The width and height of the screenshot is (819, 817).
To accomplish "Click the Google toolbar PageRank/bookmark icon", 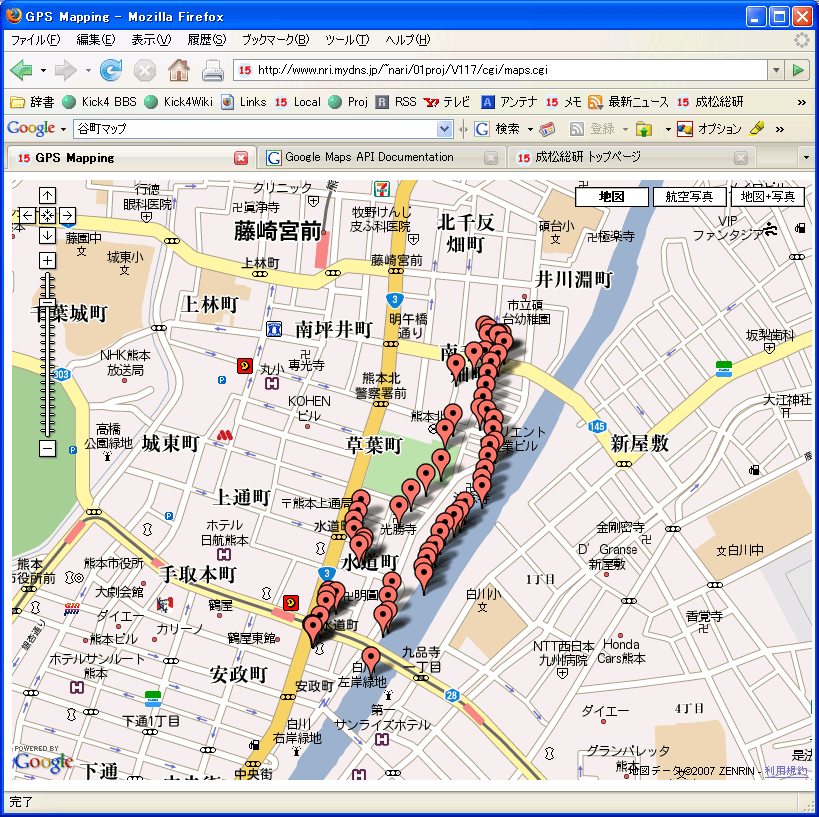I will (x=547, y=129).
